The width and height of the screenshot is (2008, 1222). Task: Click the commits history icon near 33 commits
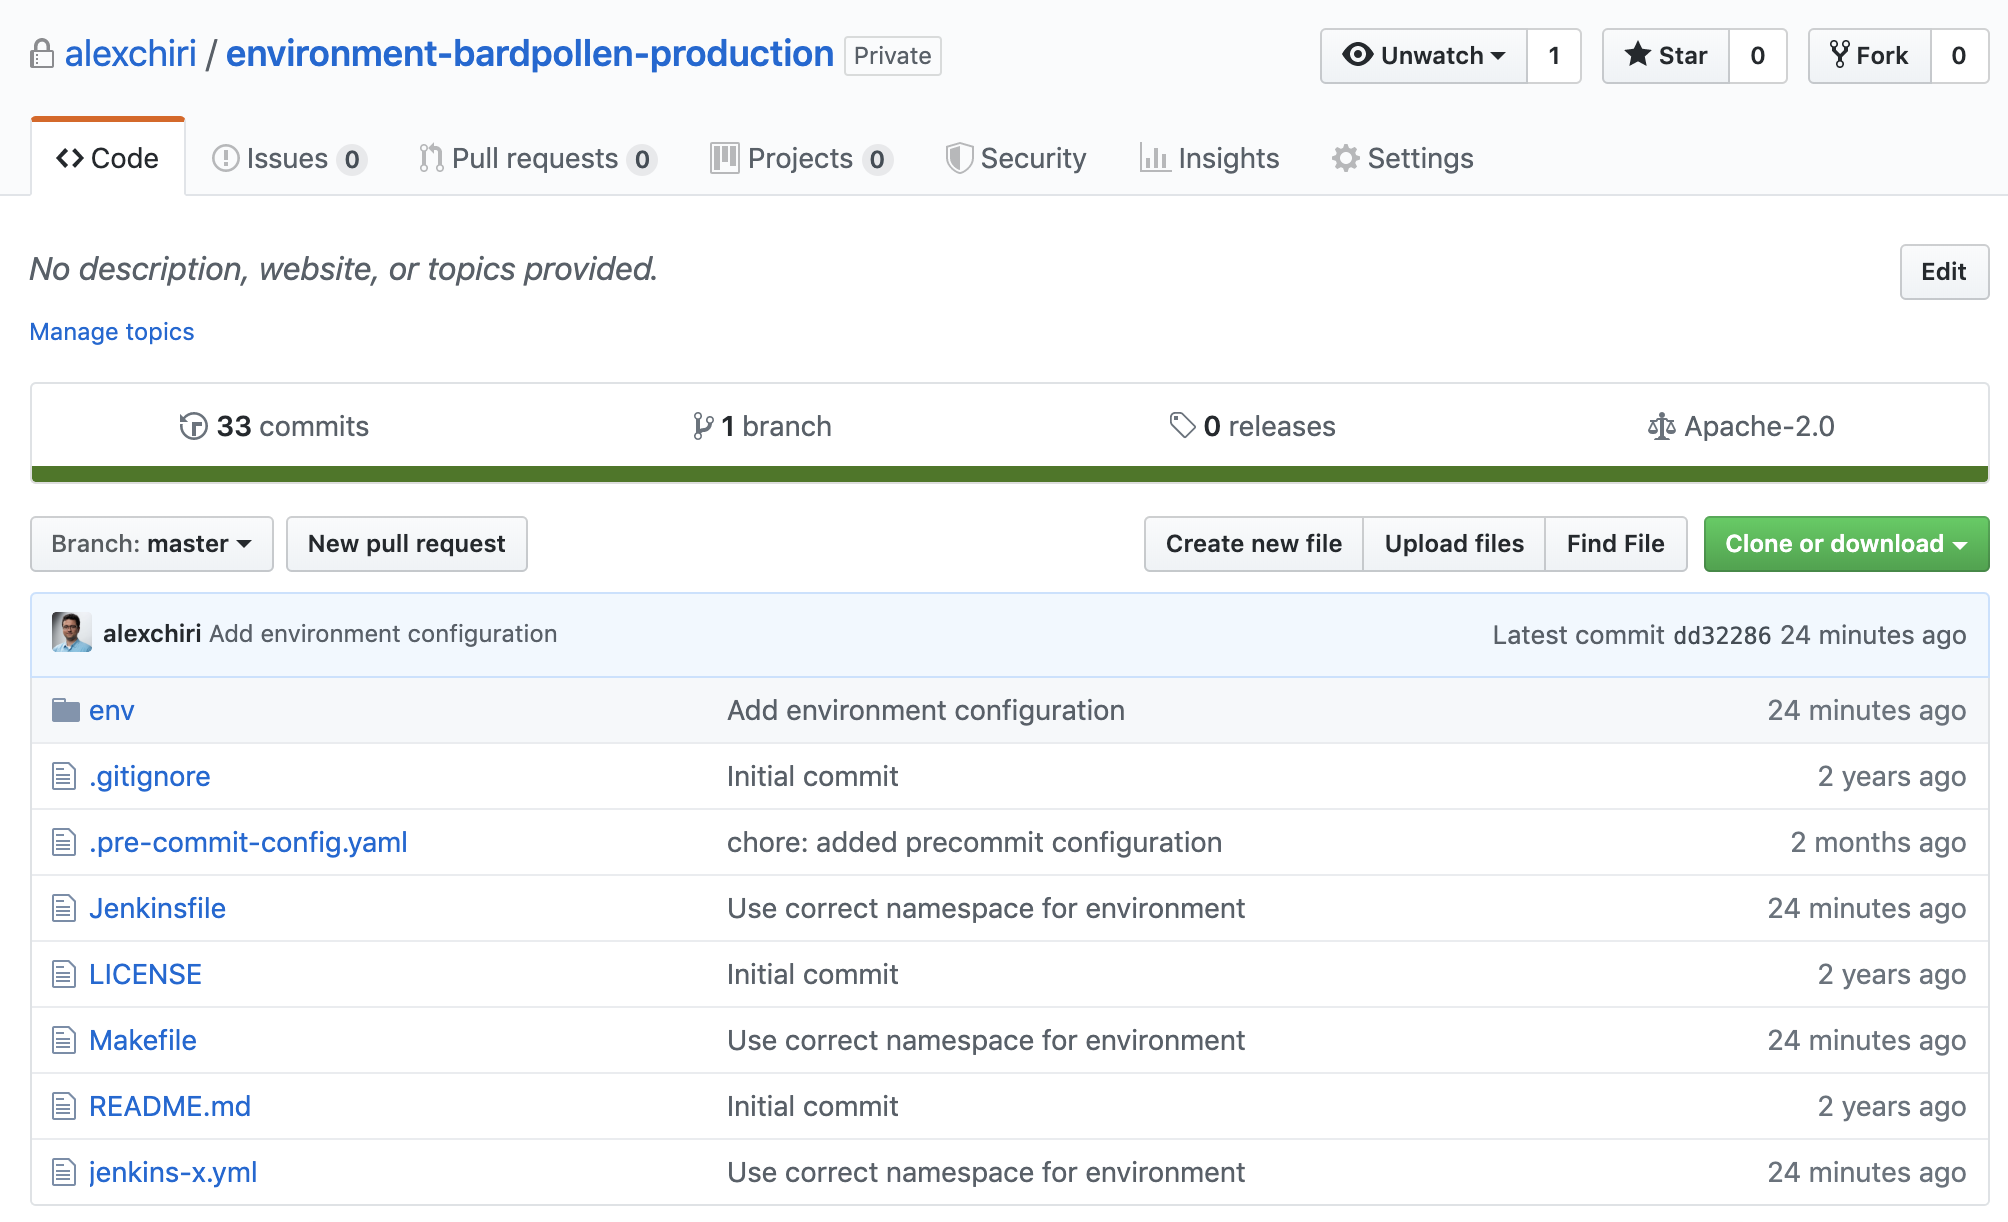(192, 426)
